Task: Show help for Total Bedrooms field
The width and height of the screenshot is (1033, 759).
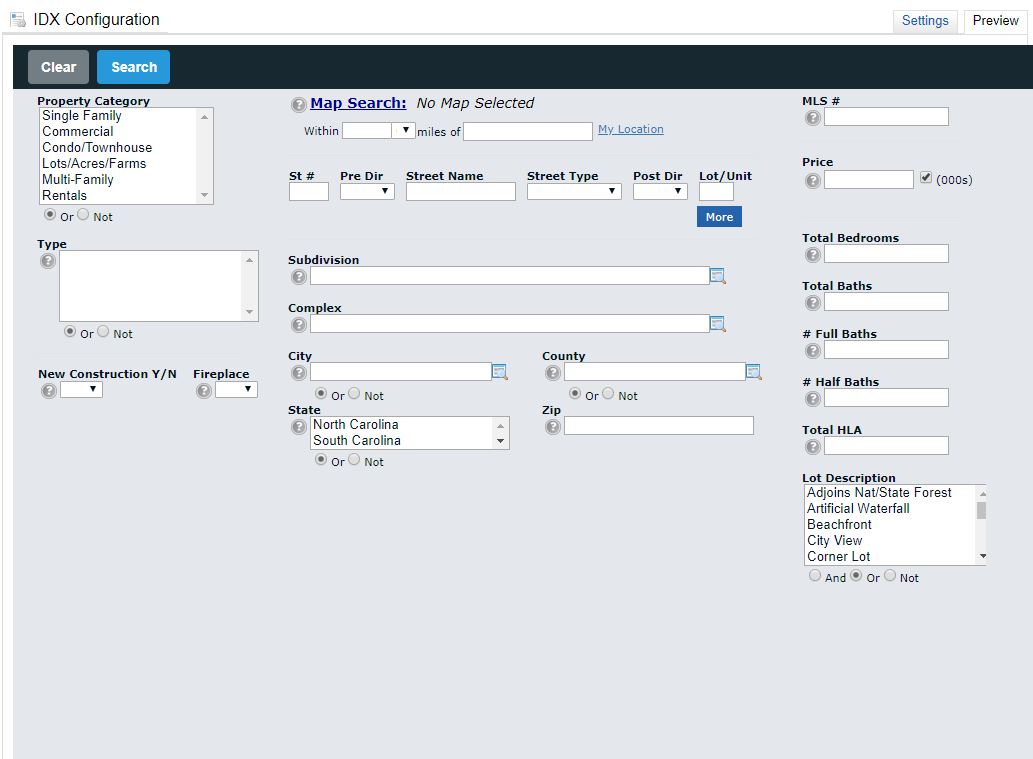Action: 813,255
